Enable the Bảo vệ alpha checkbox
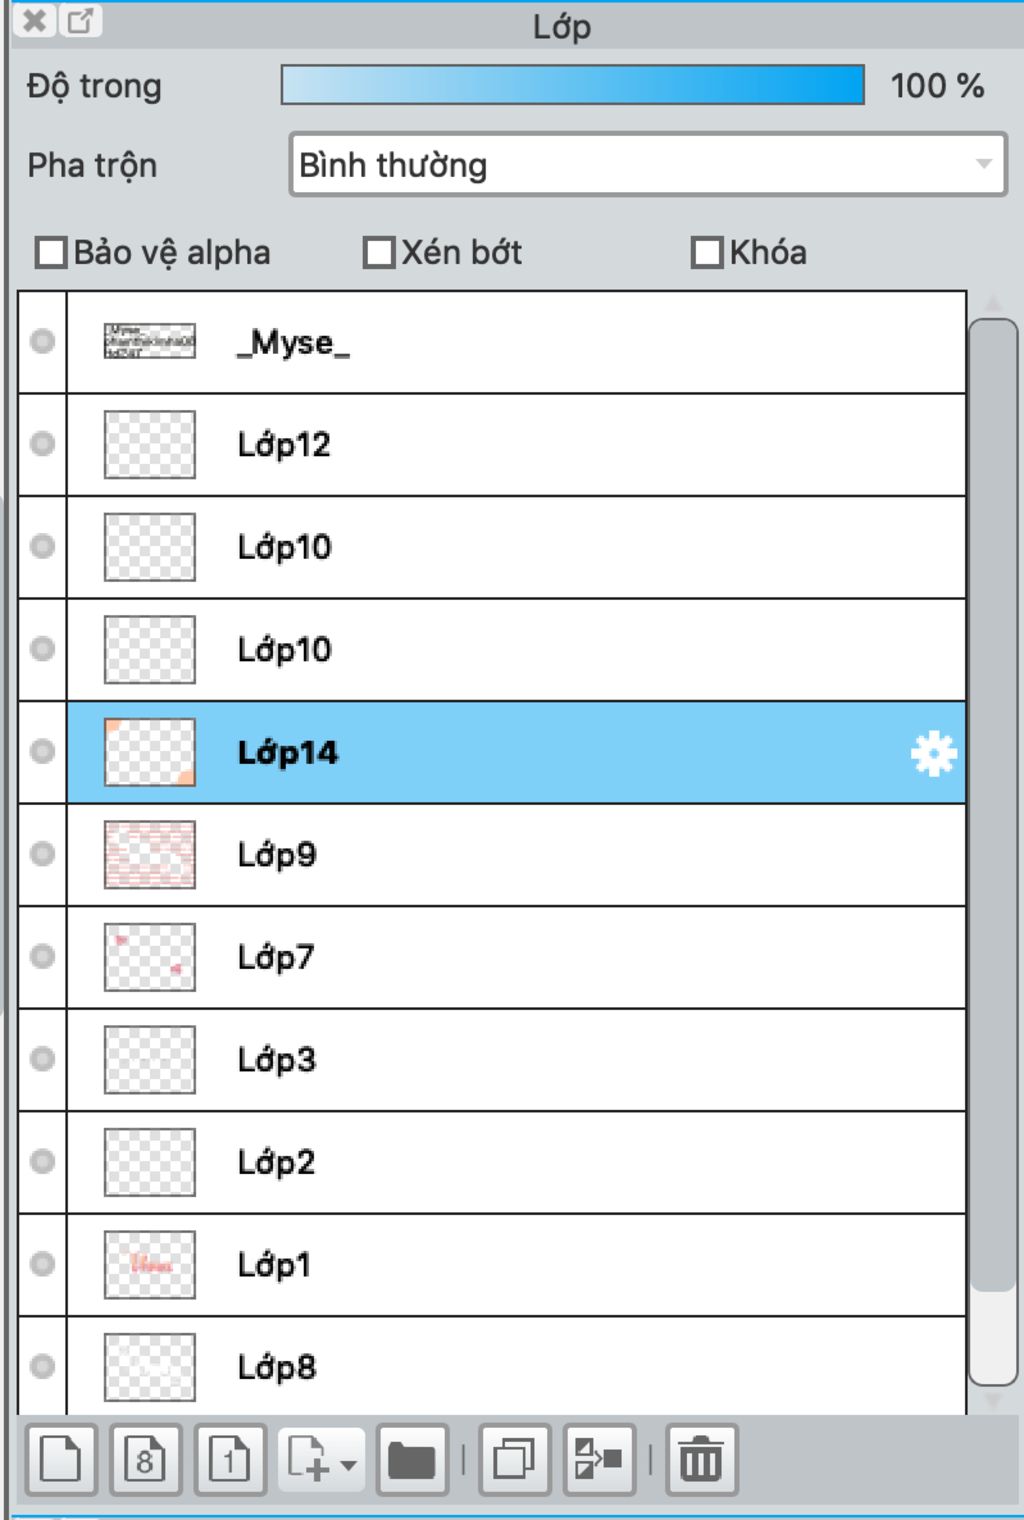Image resolution: width=1024 pixels, height=1520 pixels. [51, 252]
